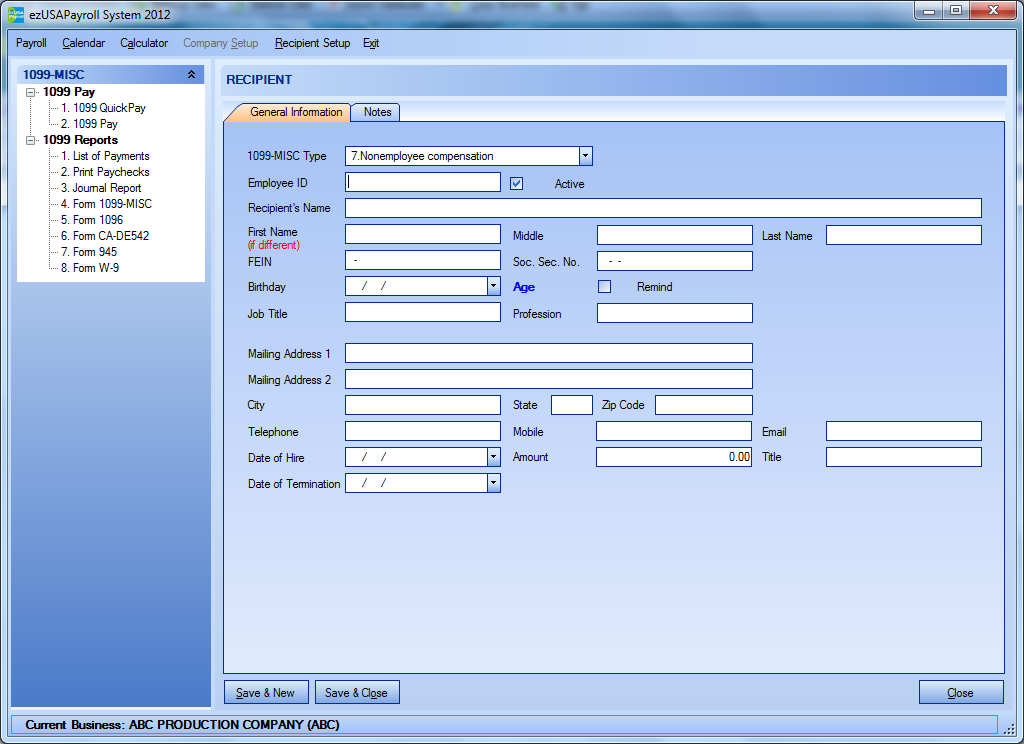The width and height of the screenshot is (1024, 744).
Task: Uncheck the Active checkbox
Action: (517, 183)
